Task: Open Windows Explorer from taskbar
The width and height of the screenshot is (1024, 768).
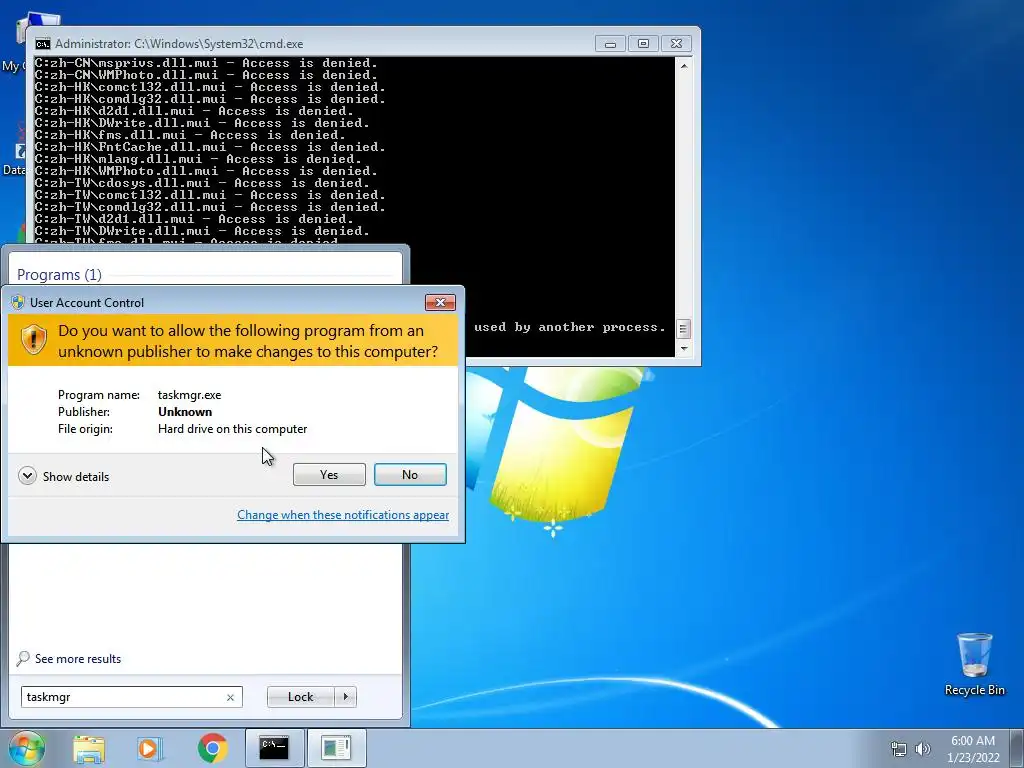Action: (89, 748)
